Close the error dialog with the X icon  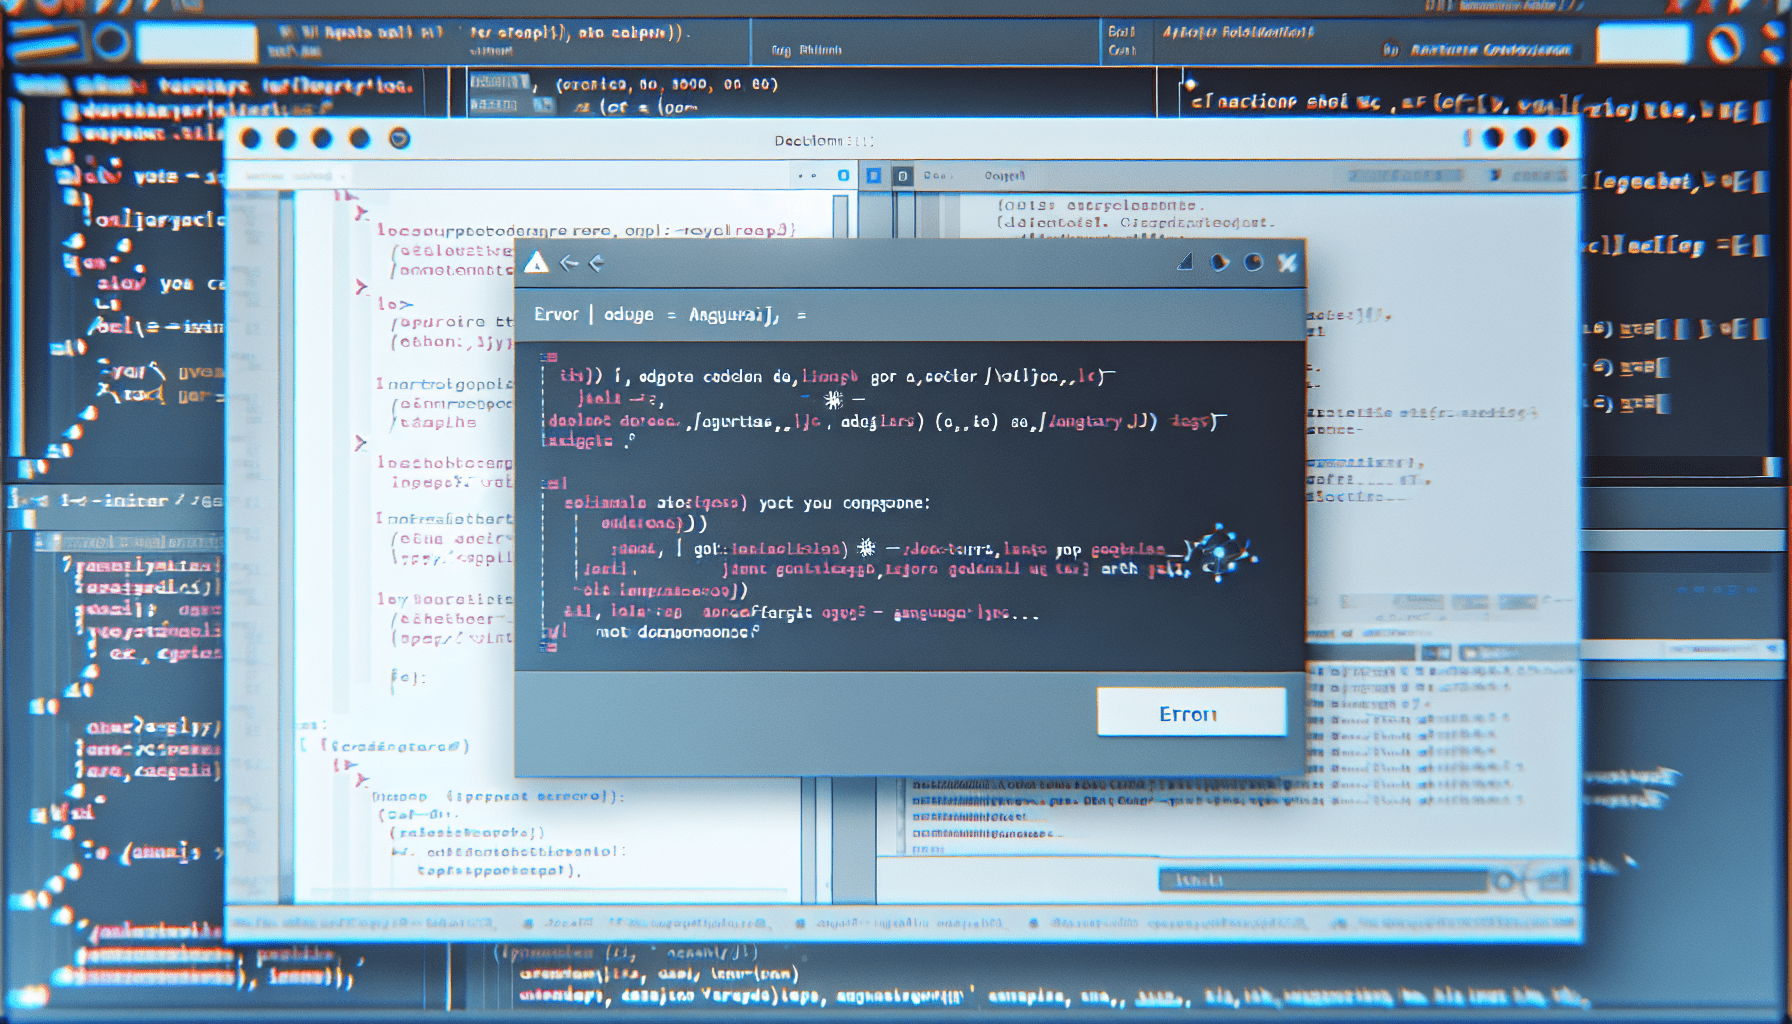click(1287, 262)
